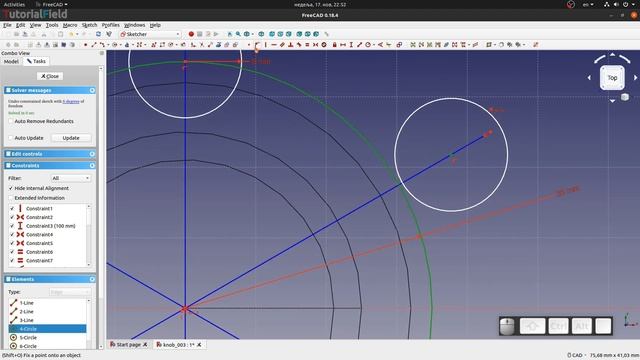The height and width of the screenshot is (360, 640).
Task: Click the Activities button
Action: click(x=14, y=4)
